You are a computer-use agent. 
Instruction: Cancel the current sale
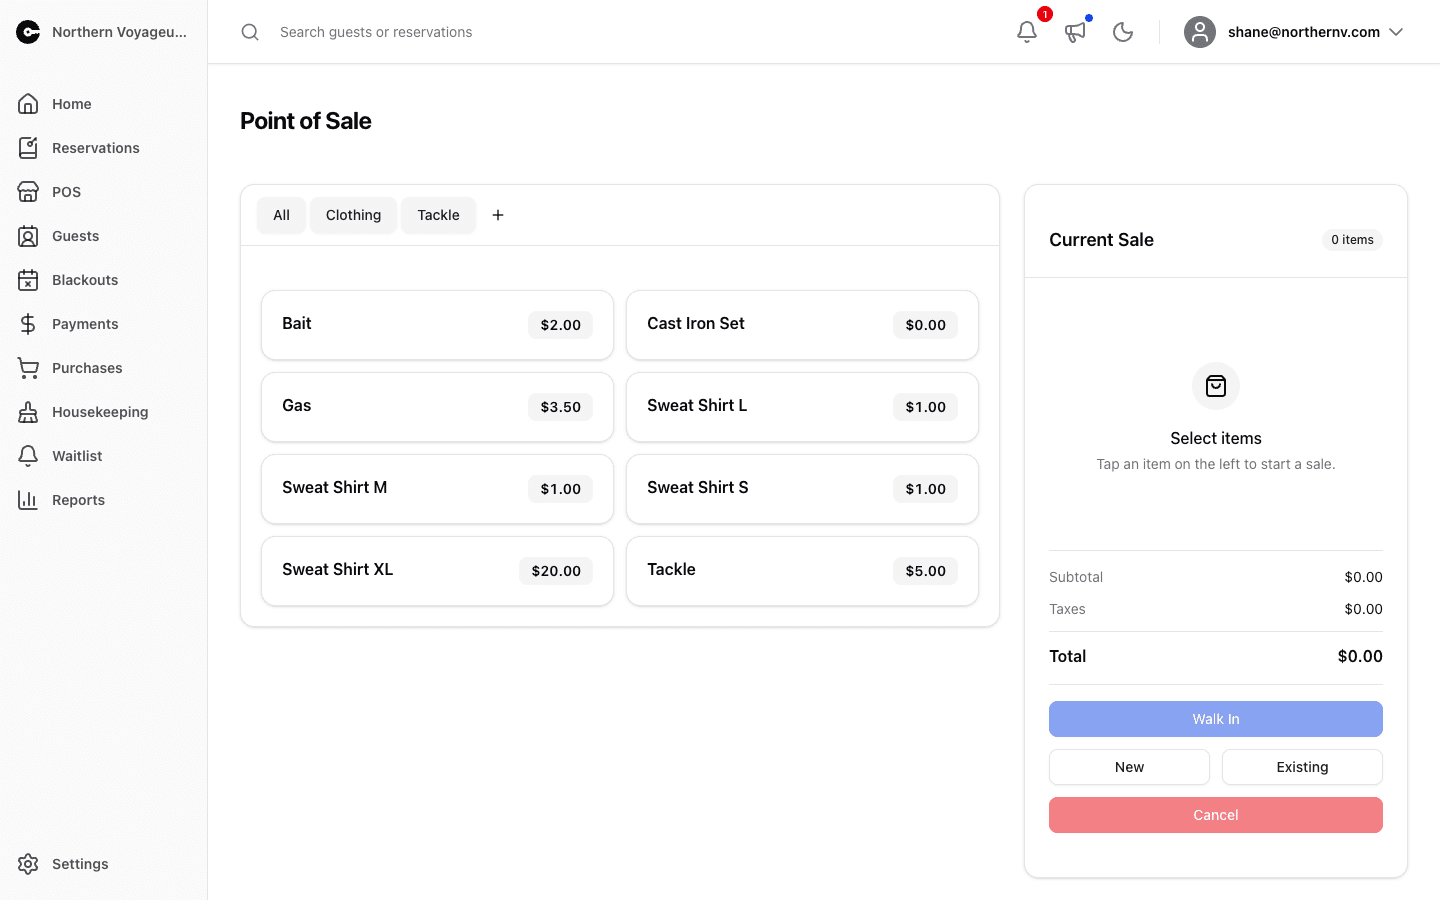click(1216, 815)
